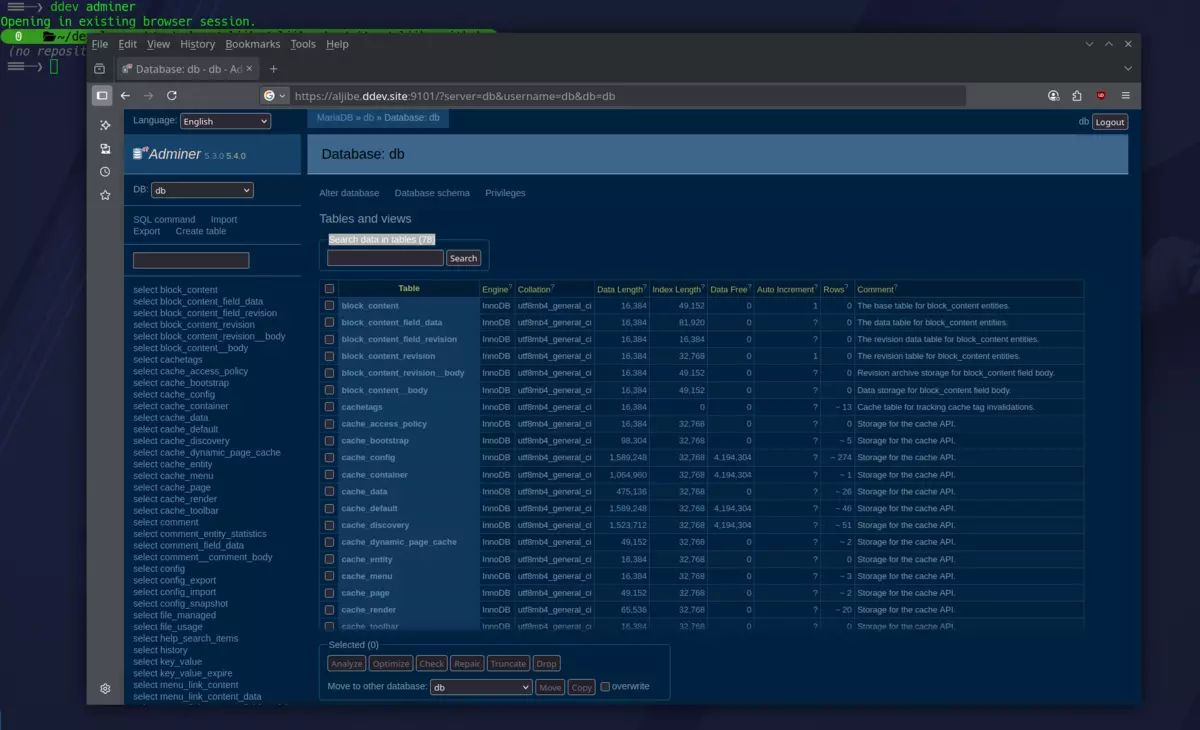Viewport: 1200px width, 730px height.
Task: Check the cache_config table checkbox
Action: (329, 457)
